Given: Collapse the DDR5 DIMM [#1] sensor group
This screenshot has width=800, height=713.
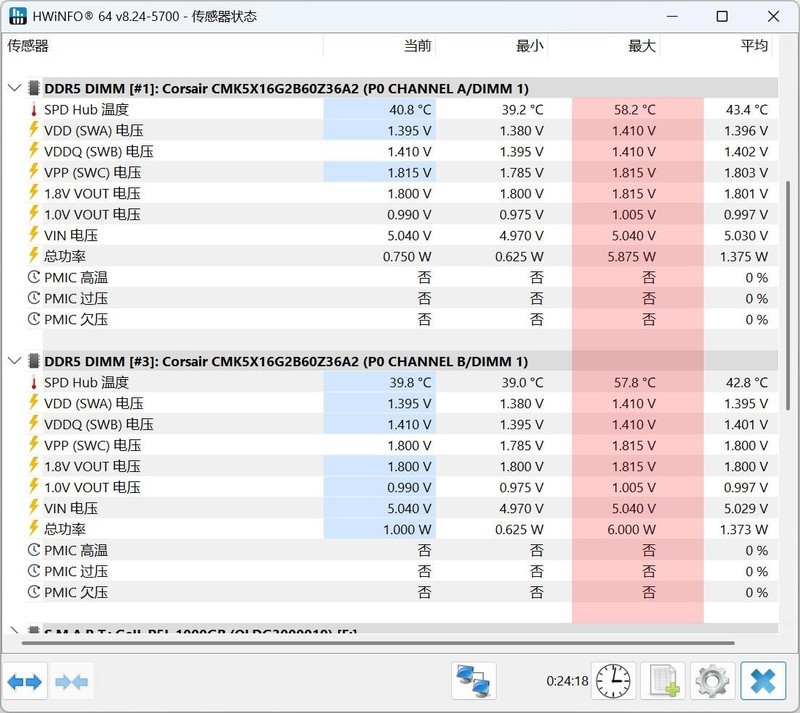Looking at the screenshot, I should click(x=14, y=88).
